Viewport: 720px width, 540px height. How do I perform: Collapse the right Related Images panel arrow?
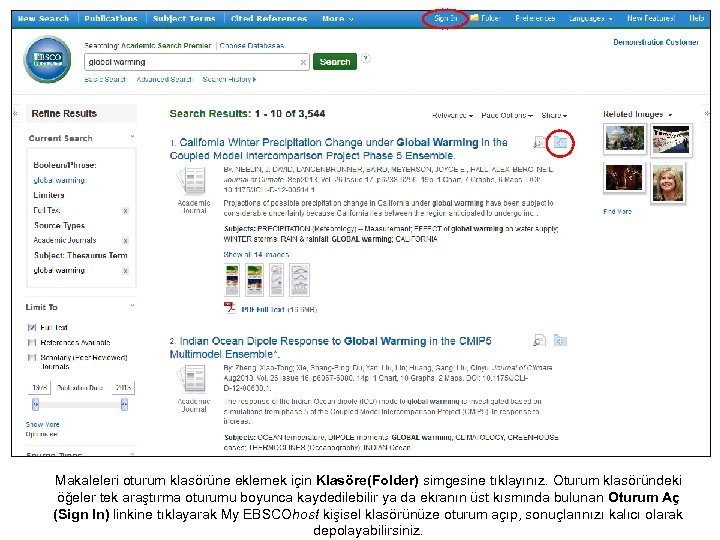(x=707, y=113)
